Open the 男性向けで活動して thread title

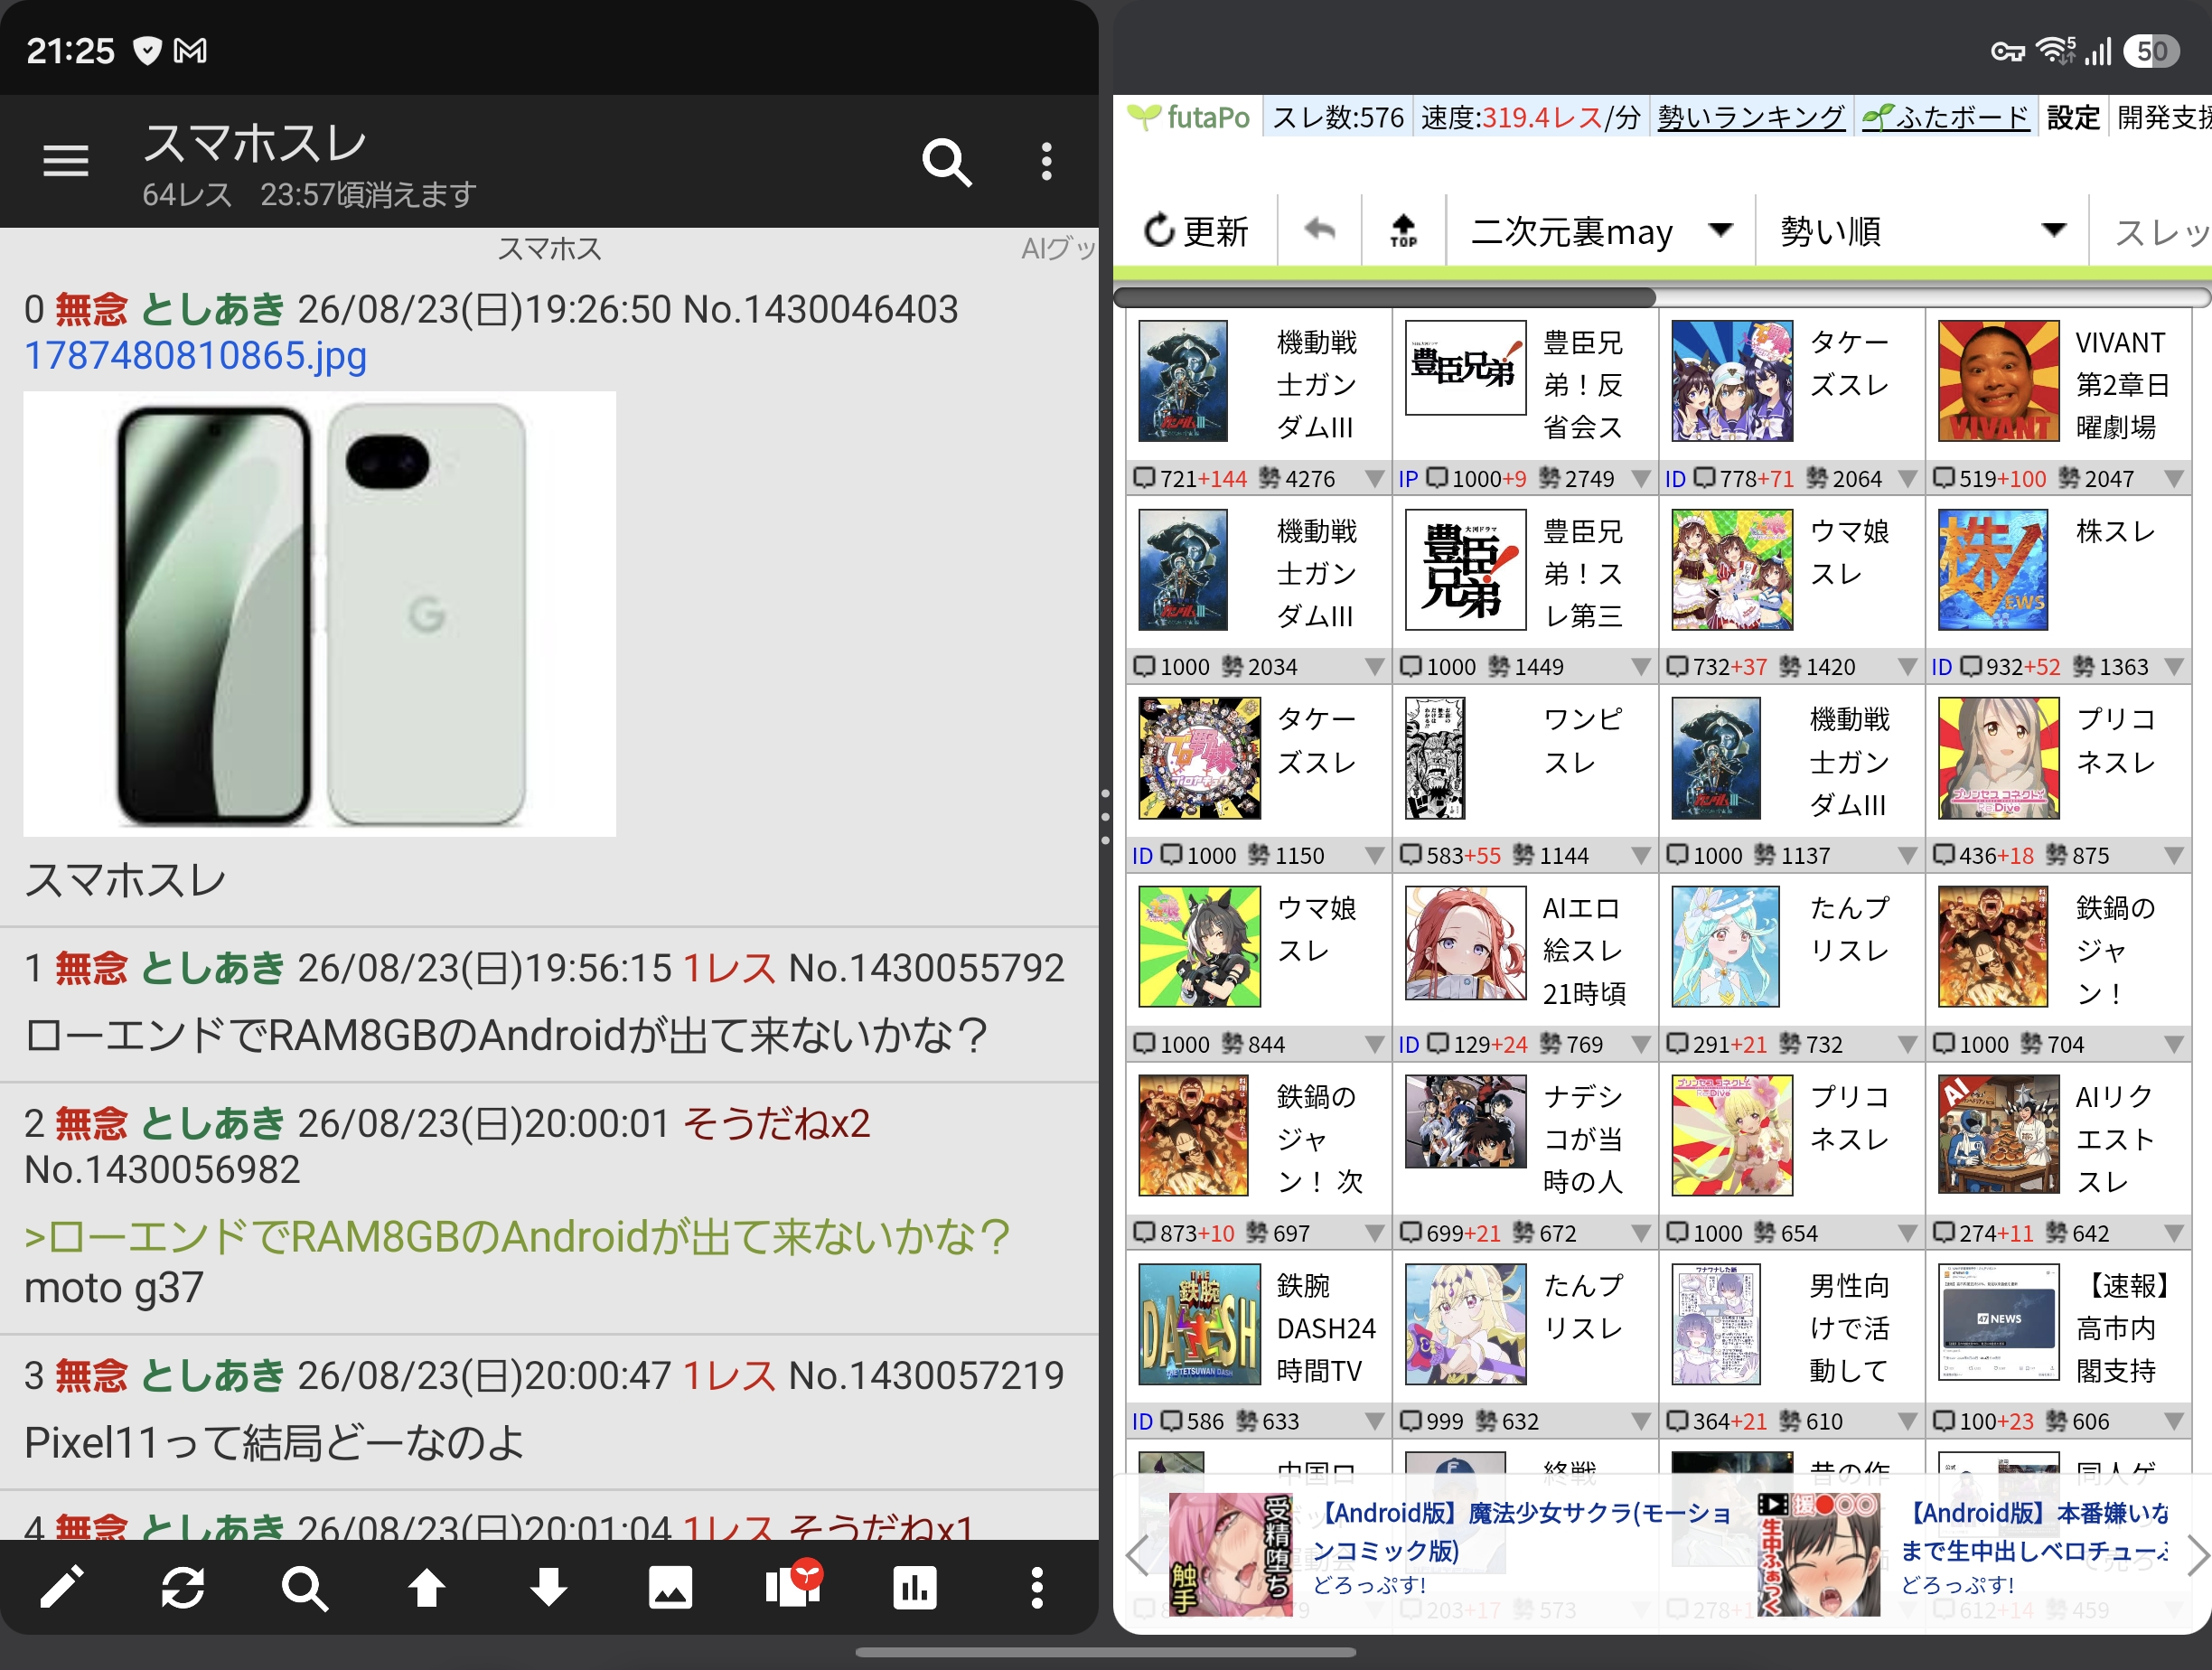coord(1849,1327)
